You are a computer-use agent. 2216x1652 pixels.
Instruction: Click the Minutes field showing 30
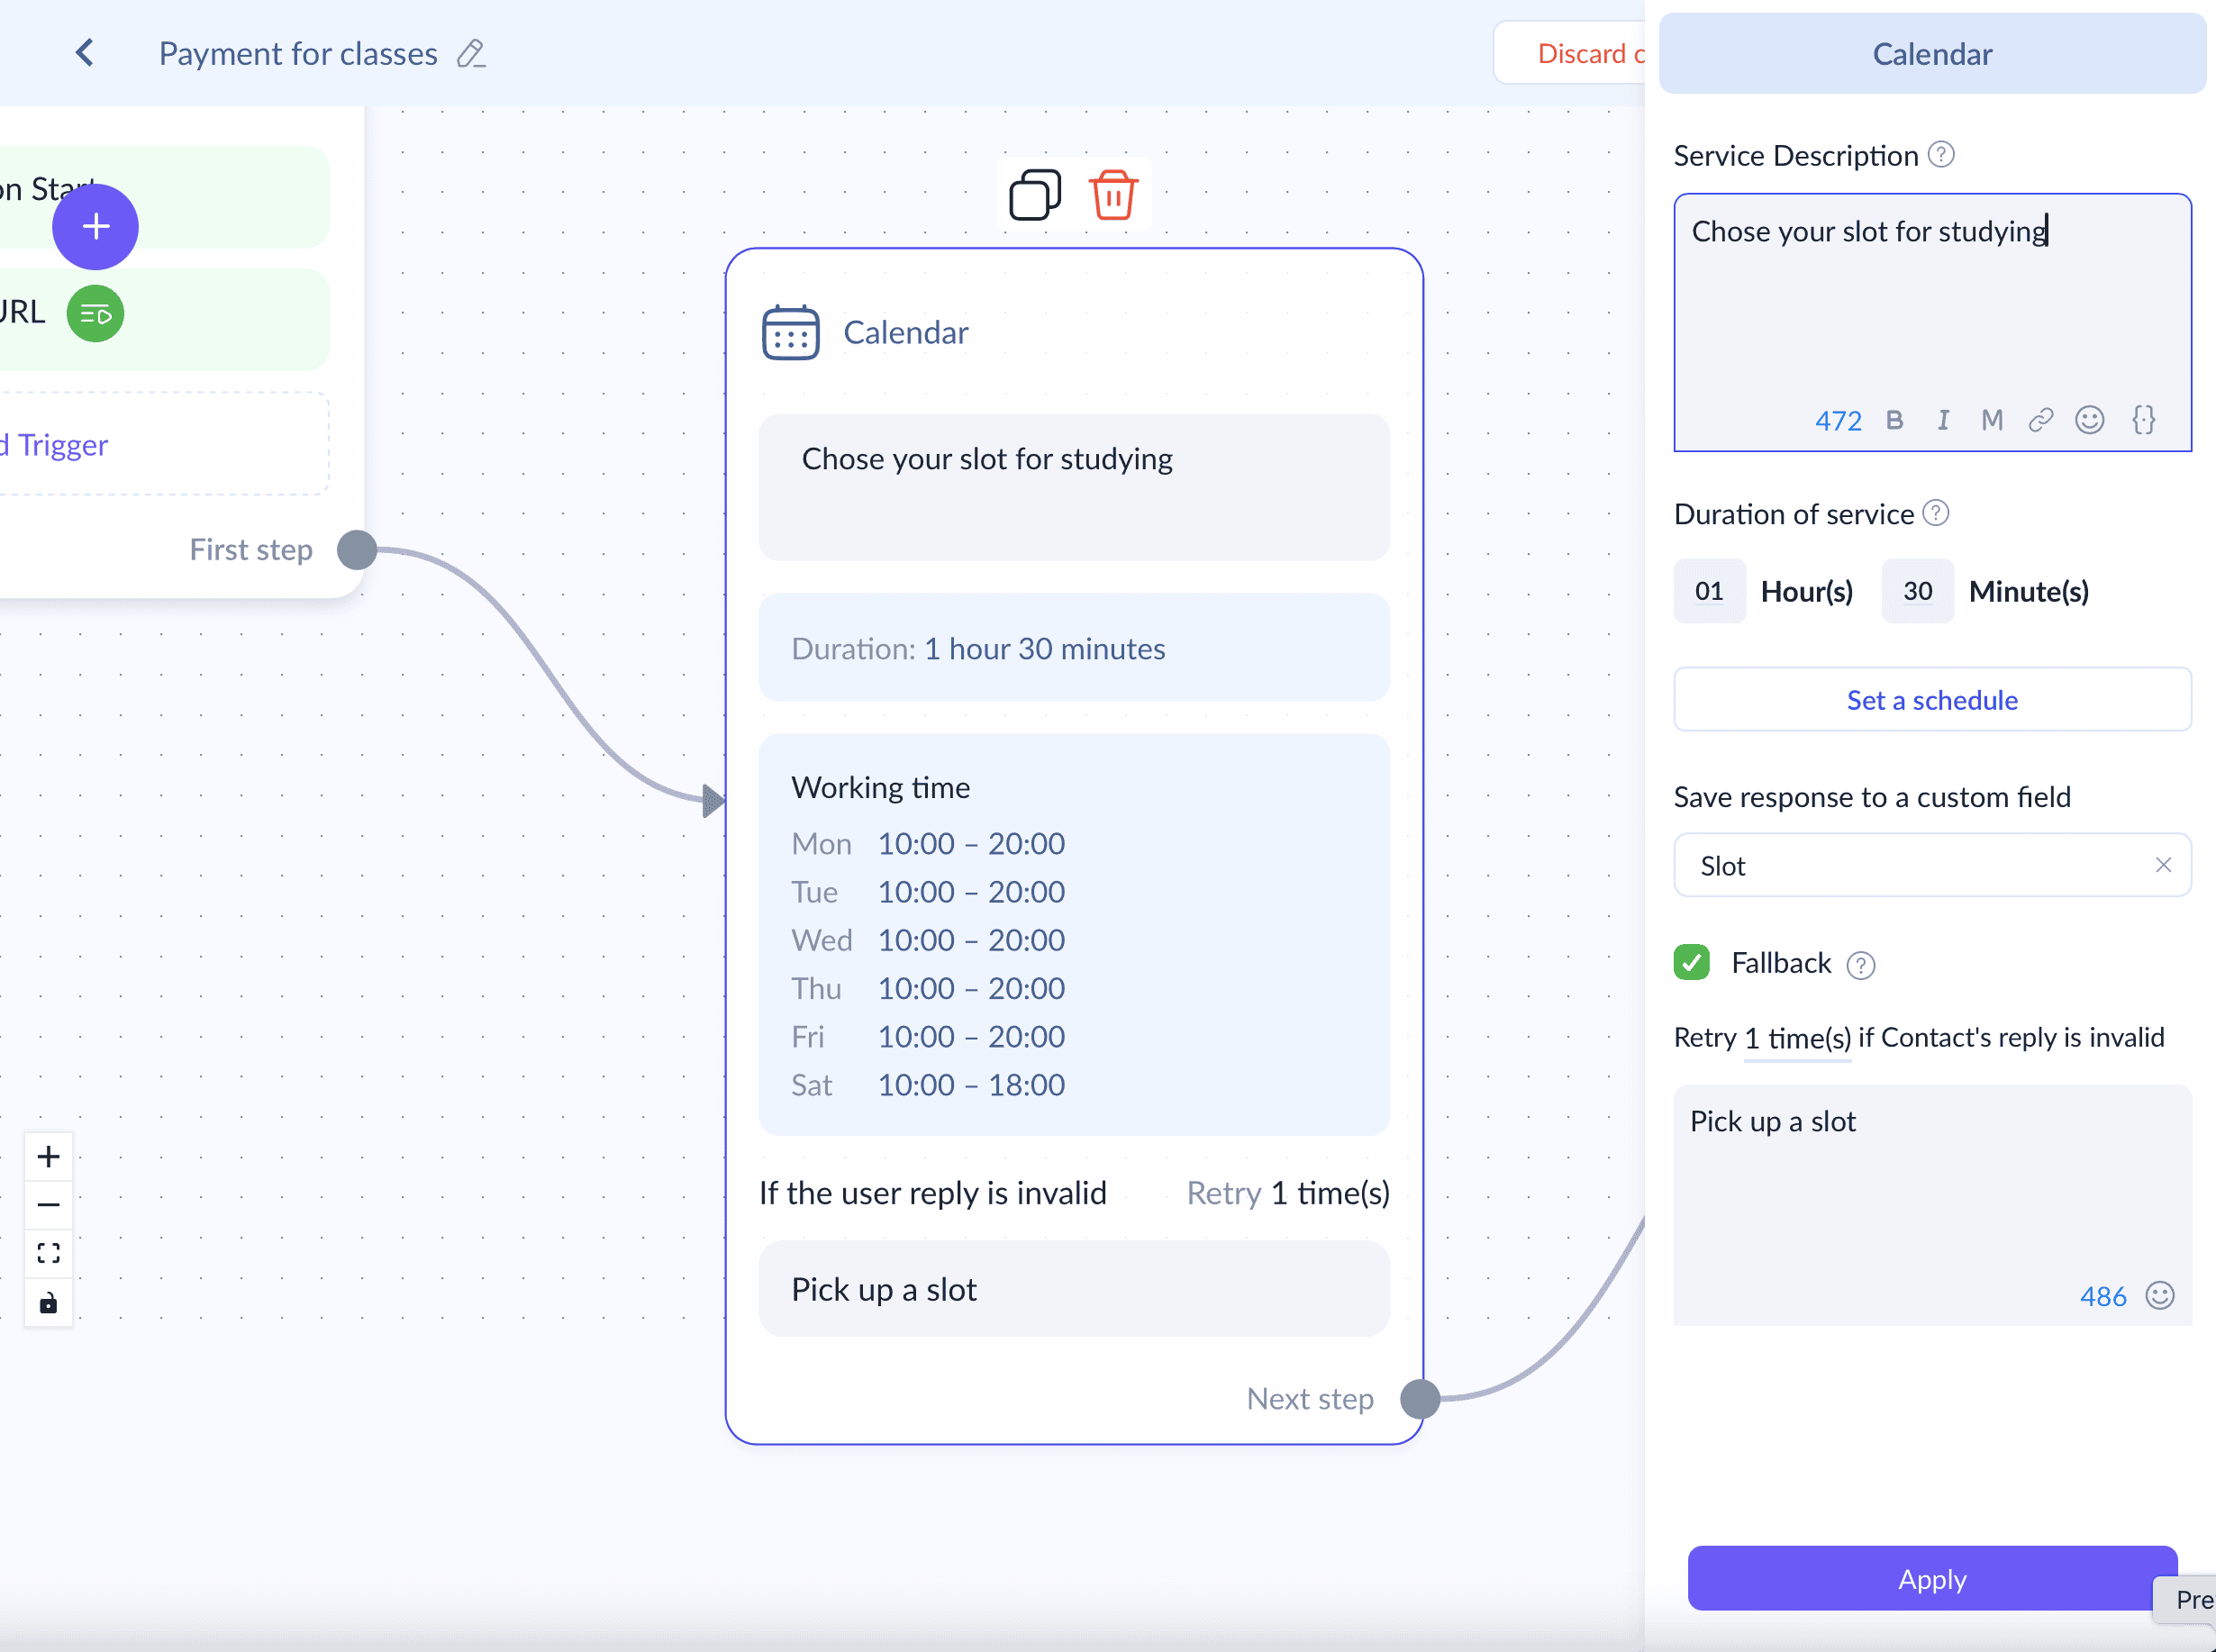tap(1917, 591)
